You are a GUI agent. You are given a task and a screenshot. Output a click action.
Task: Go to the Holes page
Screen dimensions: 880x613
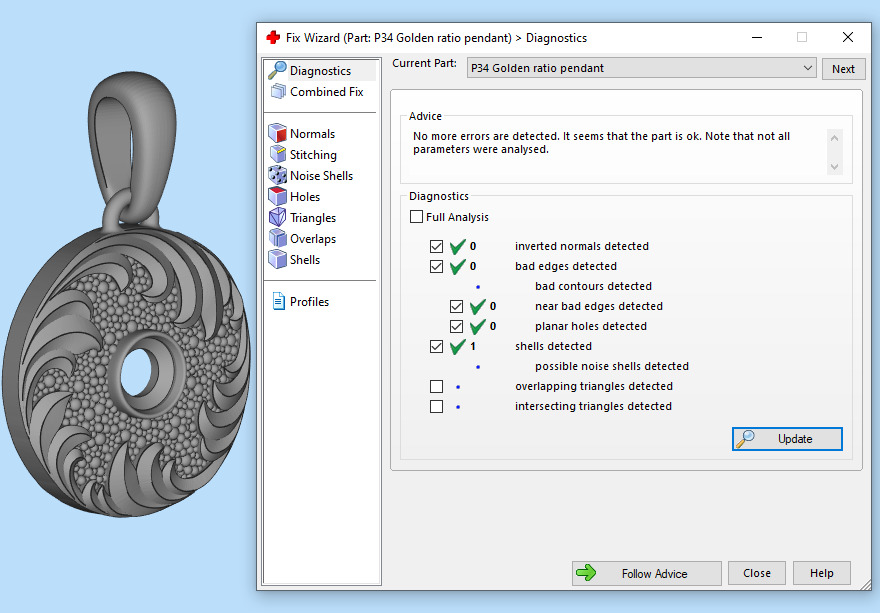coord(305,196)
